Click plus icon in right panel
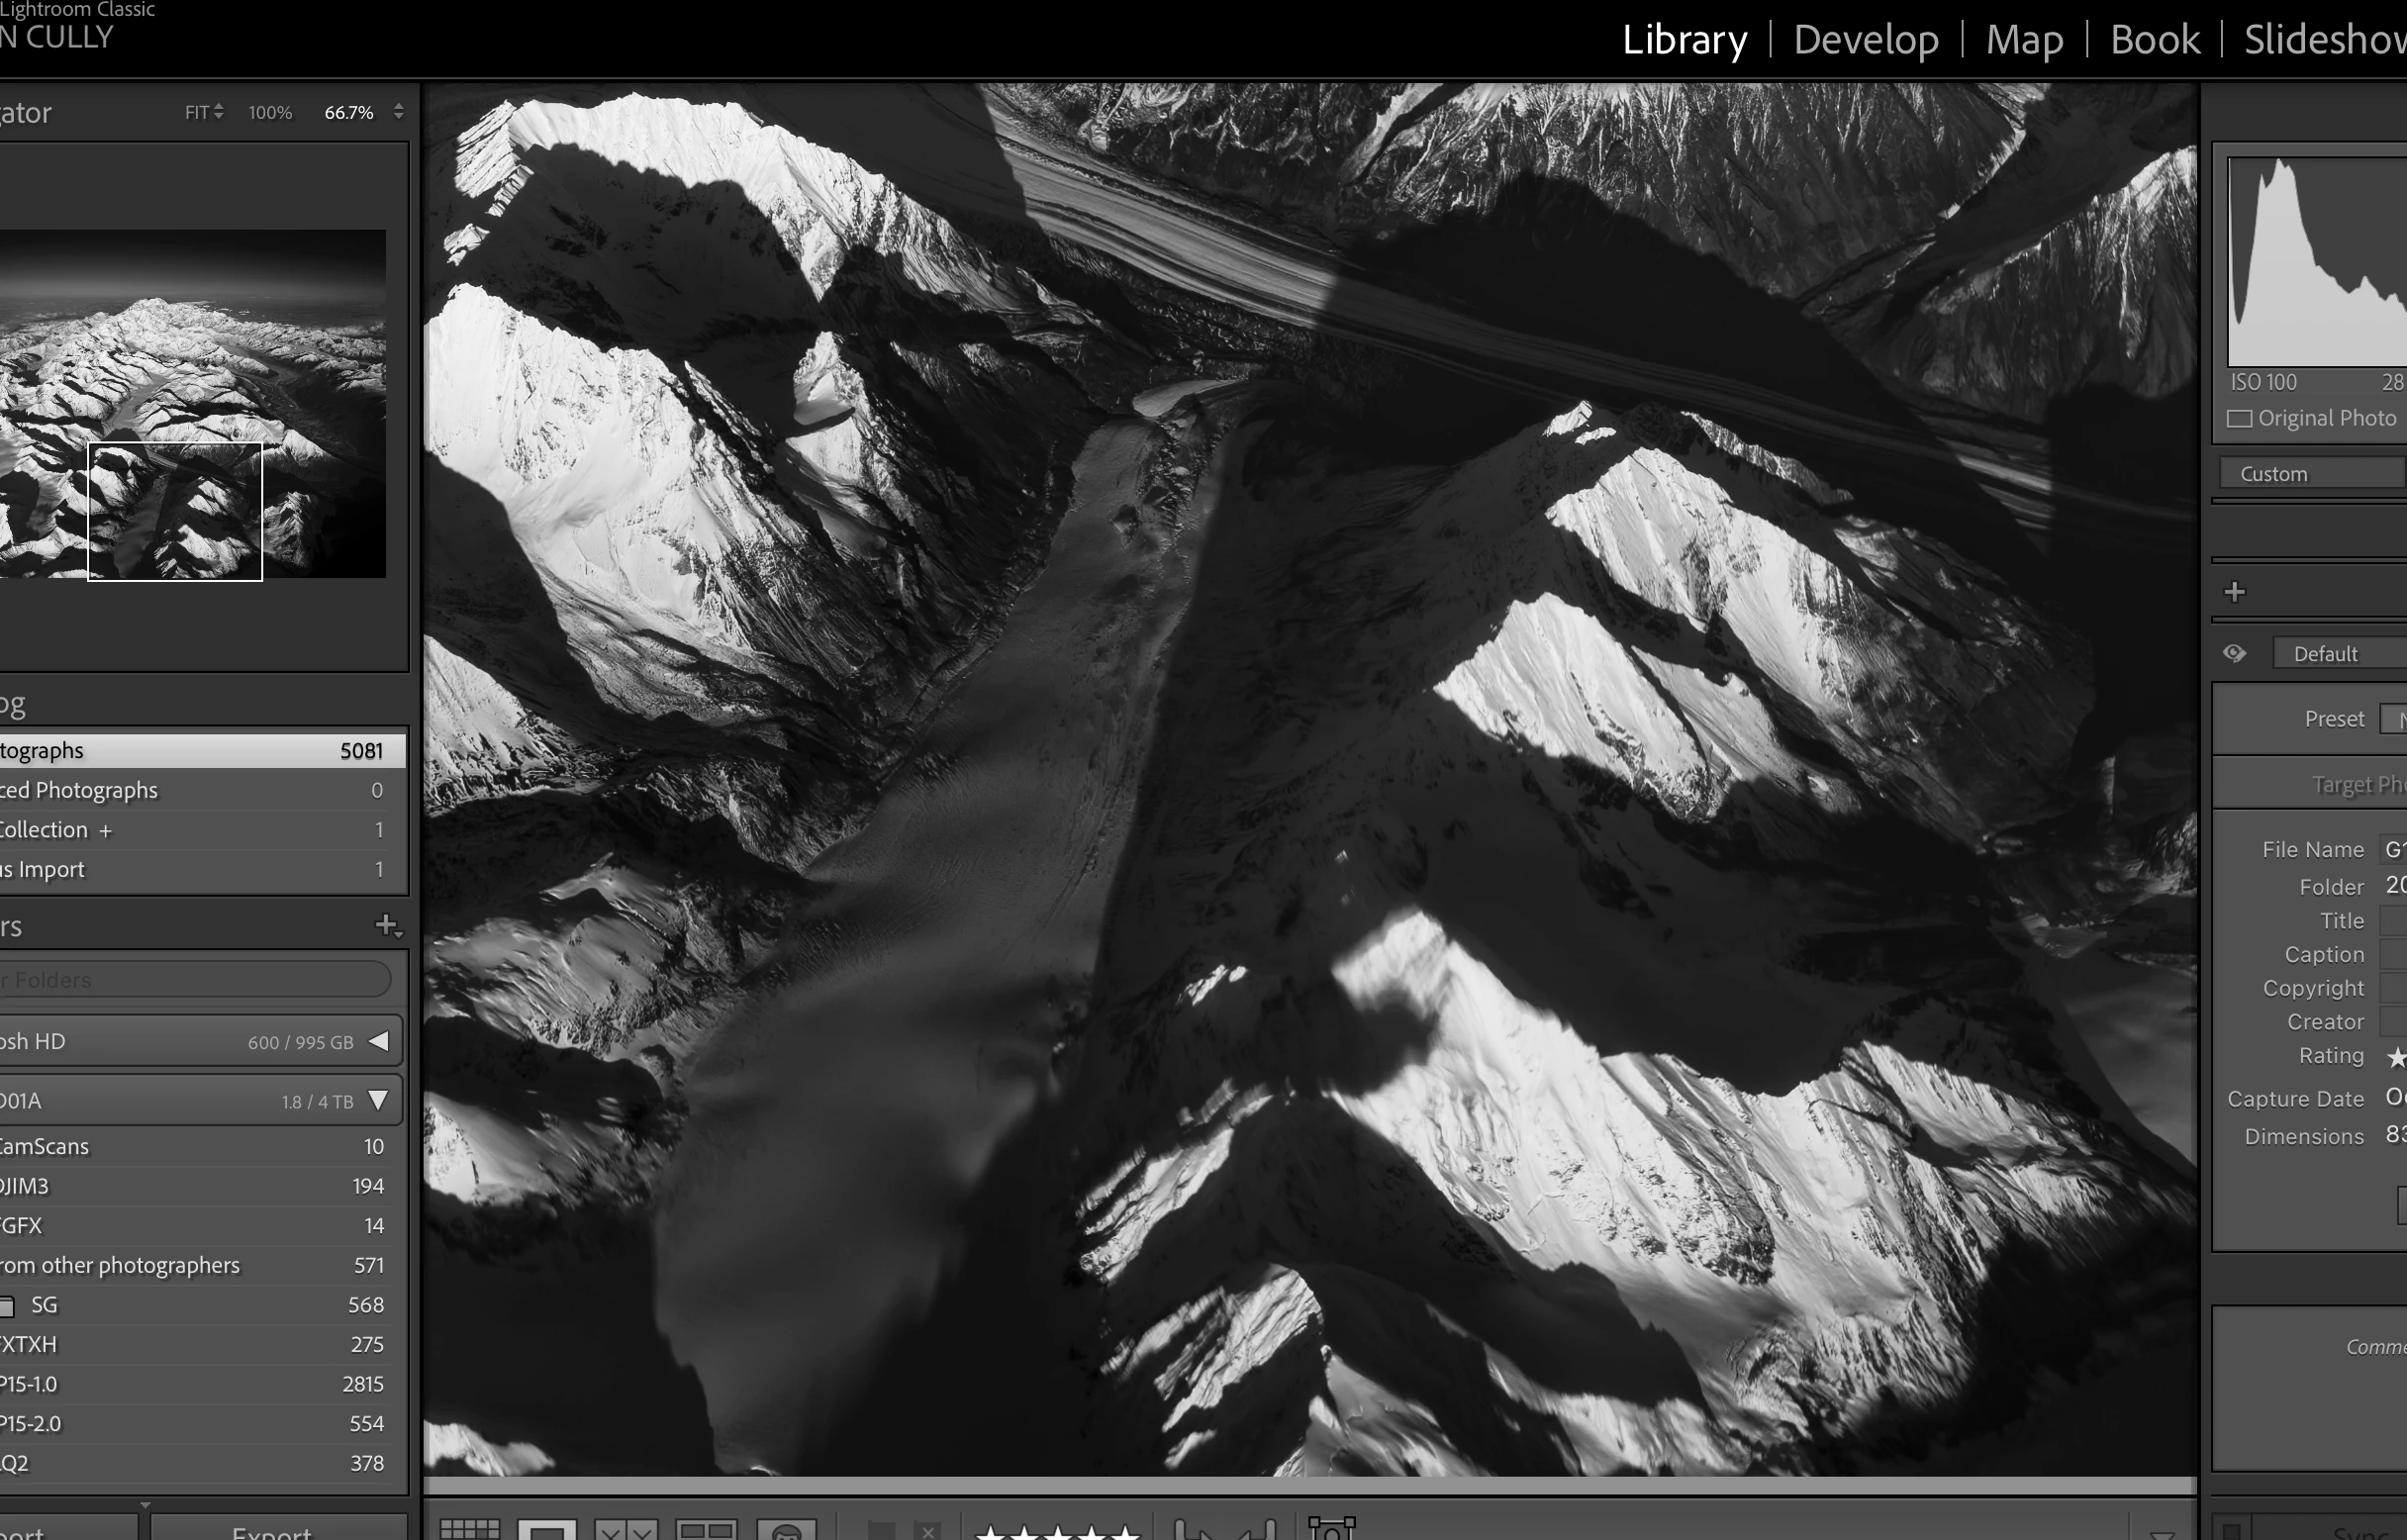 [2235, 592]
